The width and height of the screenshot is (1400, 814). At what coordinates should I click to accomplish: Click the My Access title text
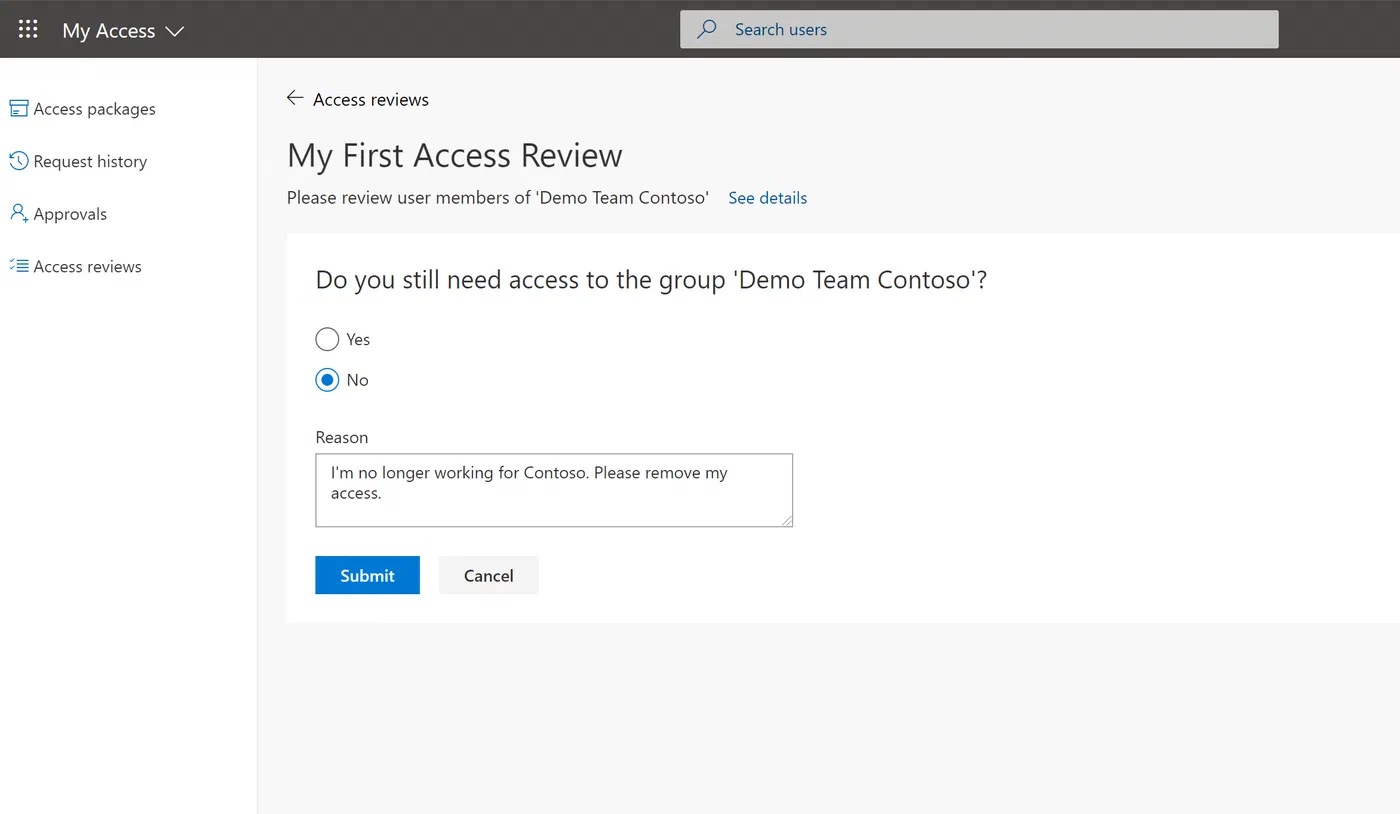coord(109,31)
